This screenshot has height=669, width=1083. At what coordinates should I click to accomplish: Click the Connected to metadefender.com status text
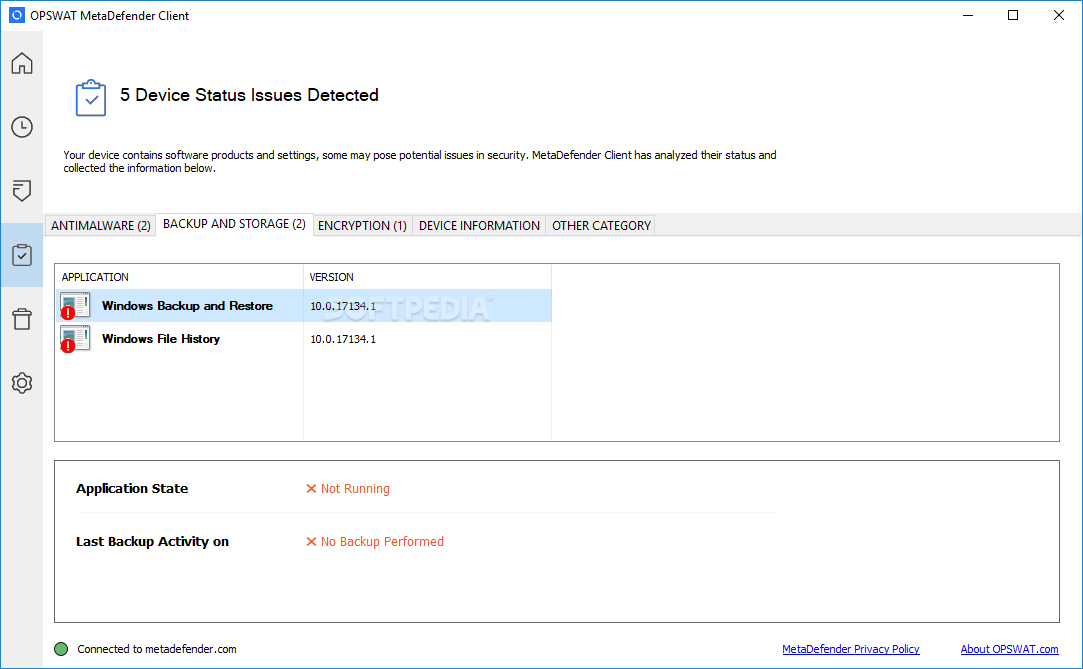click(x=157, y=649)
